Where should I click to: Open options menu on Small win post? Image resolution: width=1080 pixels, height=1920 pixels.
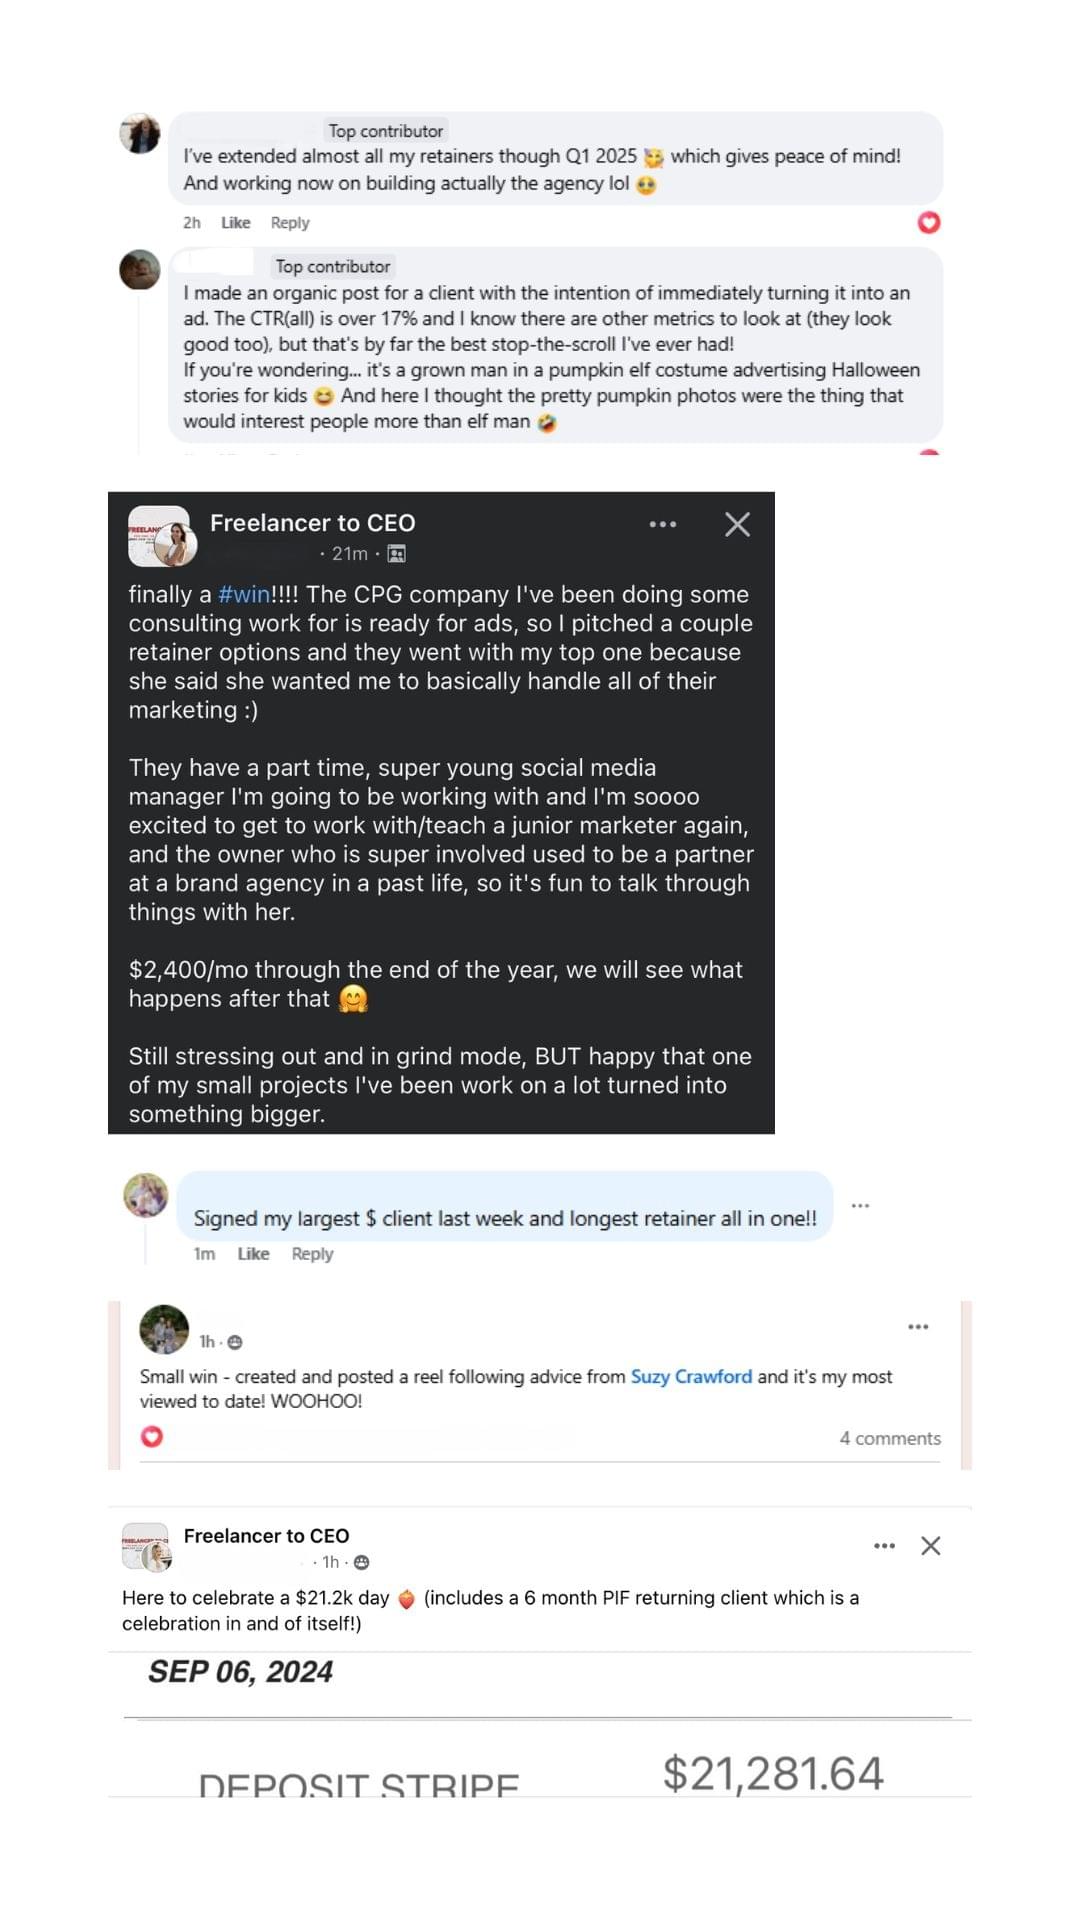918,1327
